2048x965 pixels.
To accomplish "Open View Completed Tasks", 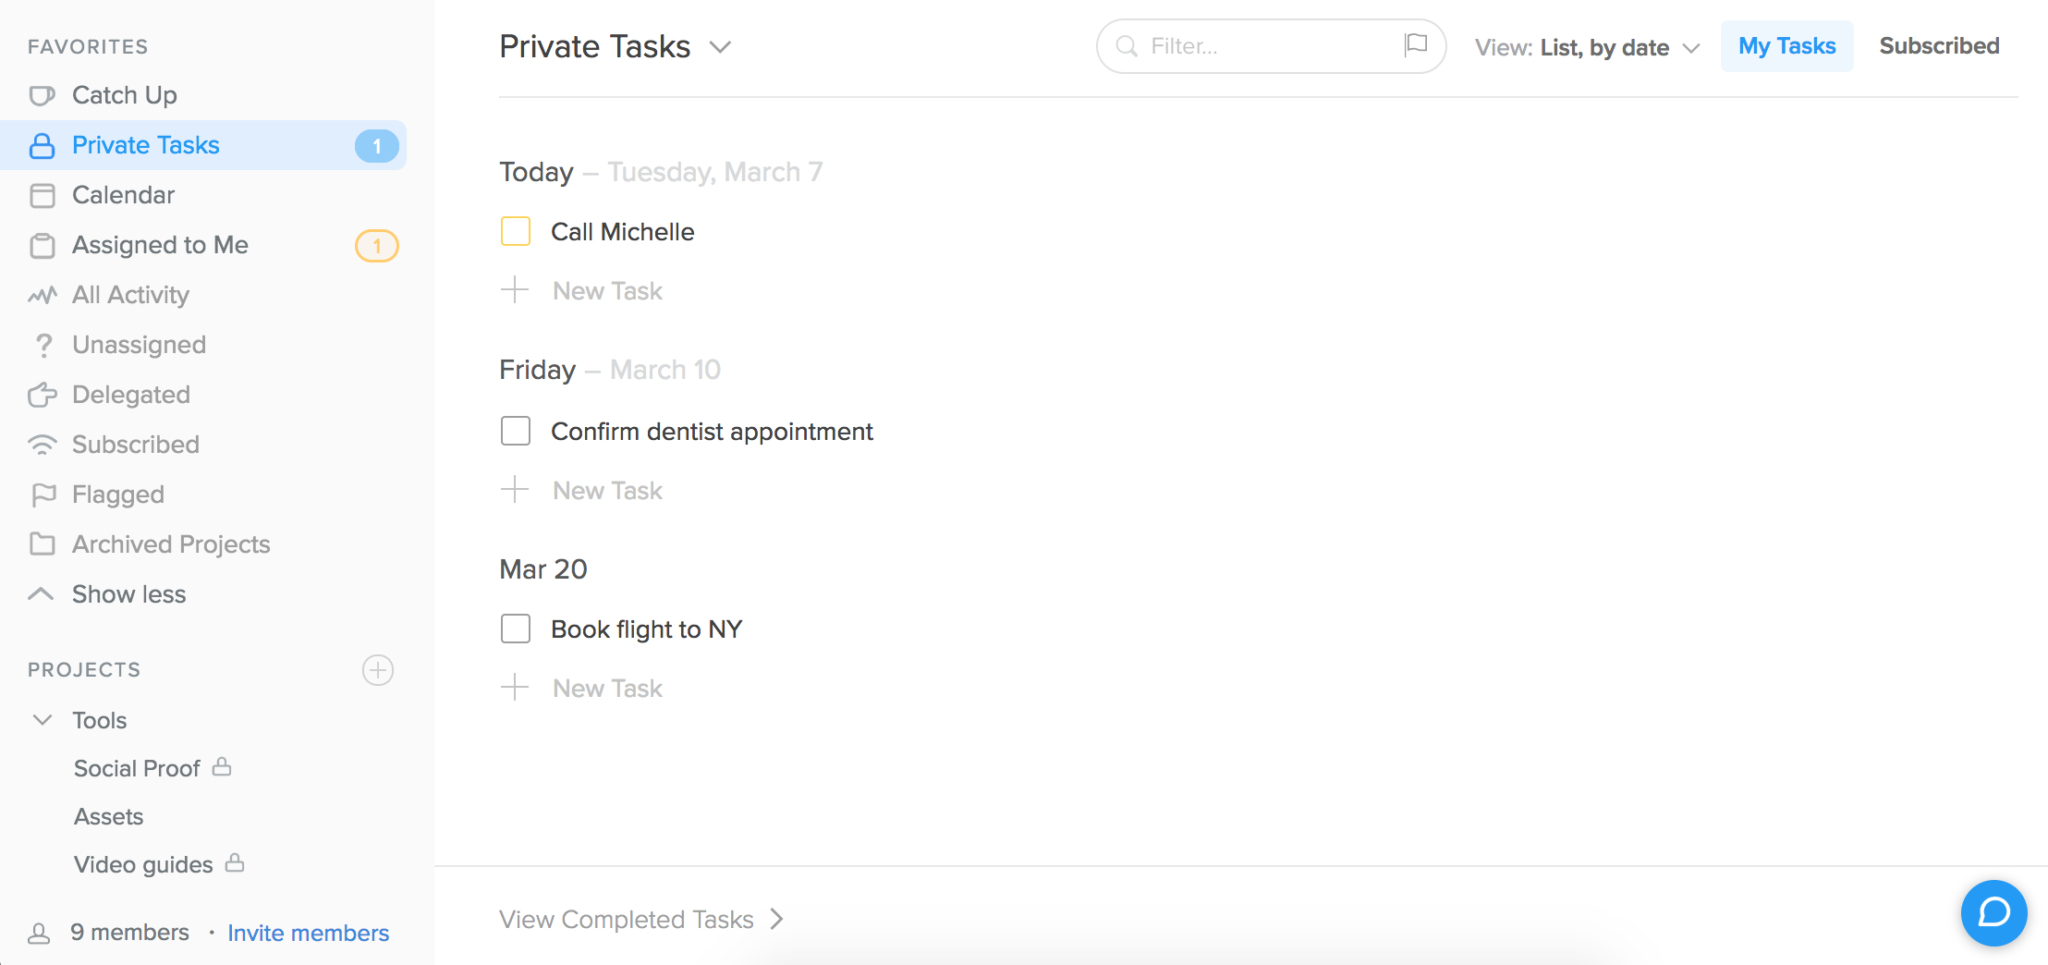I will [x=641, y=919].
